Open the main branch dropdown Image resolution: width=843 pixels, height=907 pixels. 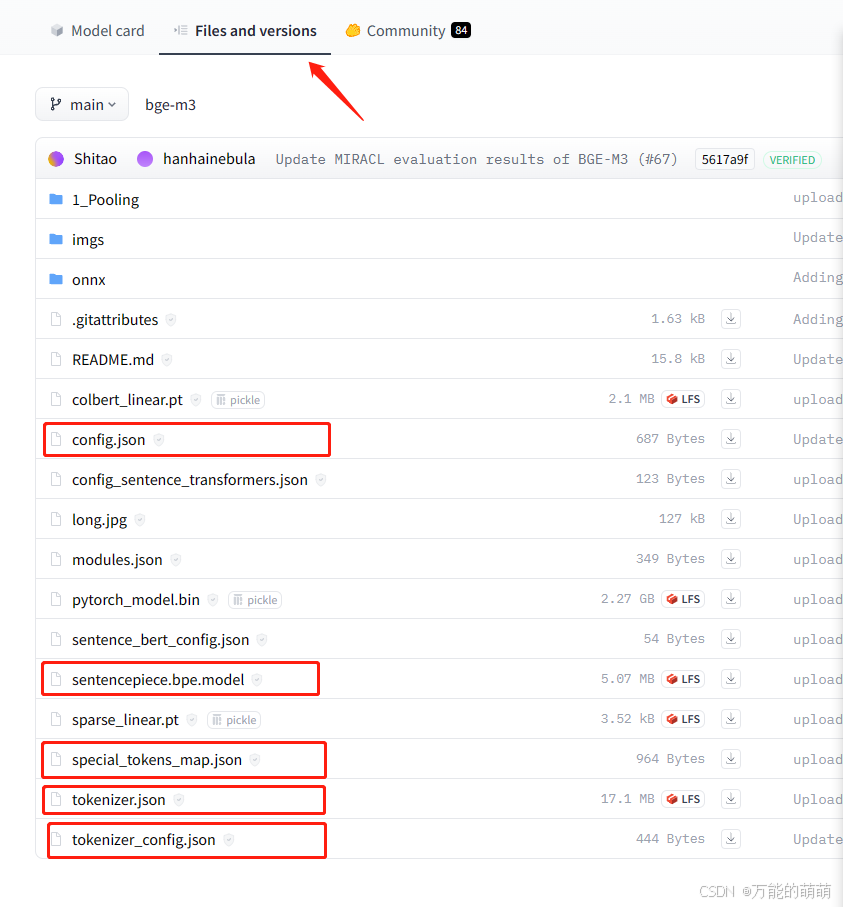pyautogui.click(x=82, y=104)
